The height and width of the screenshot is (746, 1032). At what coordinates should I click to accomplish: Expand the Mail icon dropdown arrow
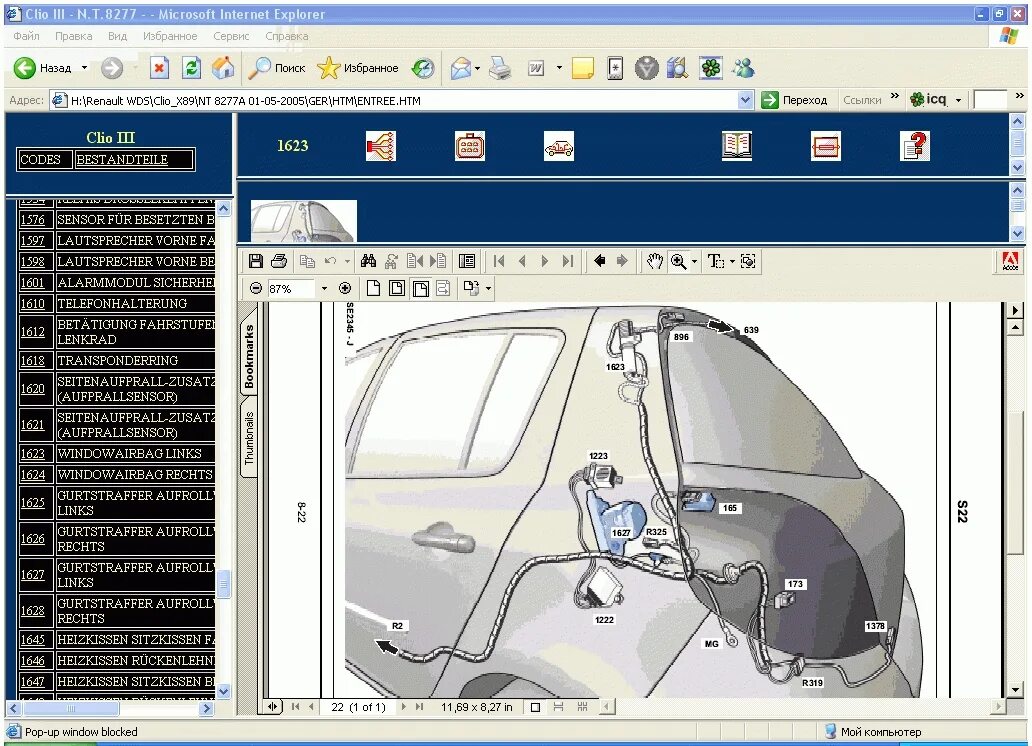[x=477, y=68]
